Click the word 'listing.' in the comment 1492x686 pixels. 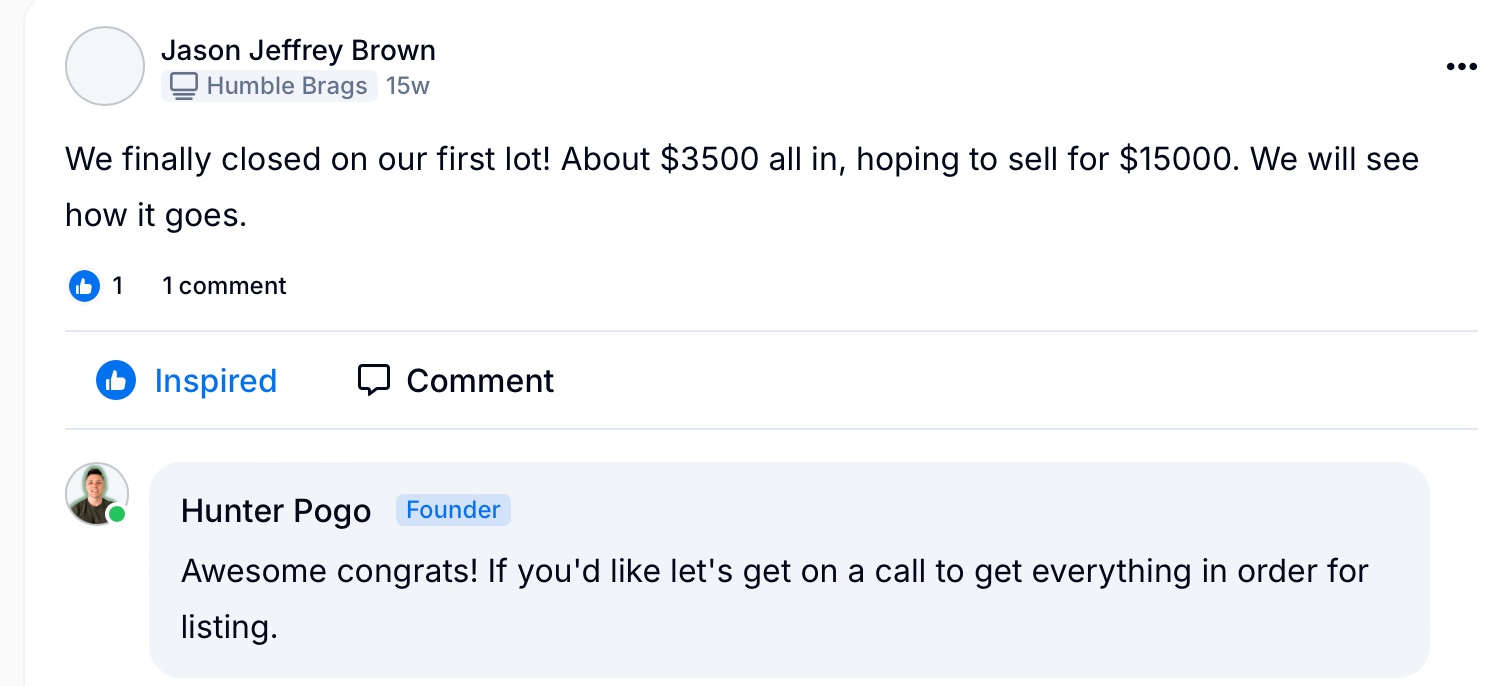pos(229,627)
